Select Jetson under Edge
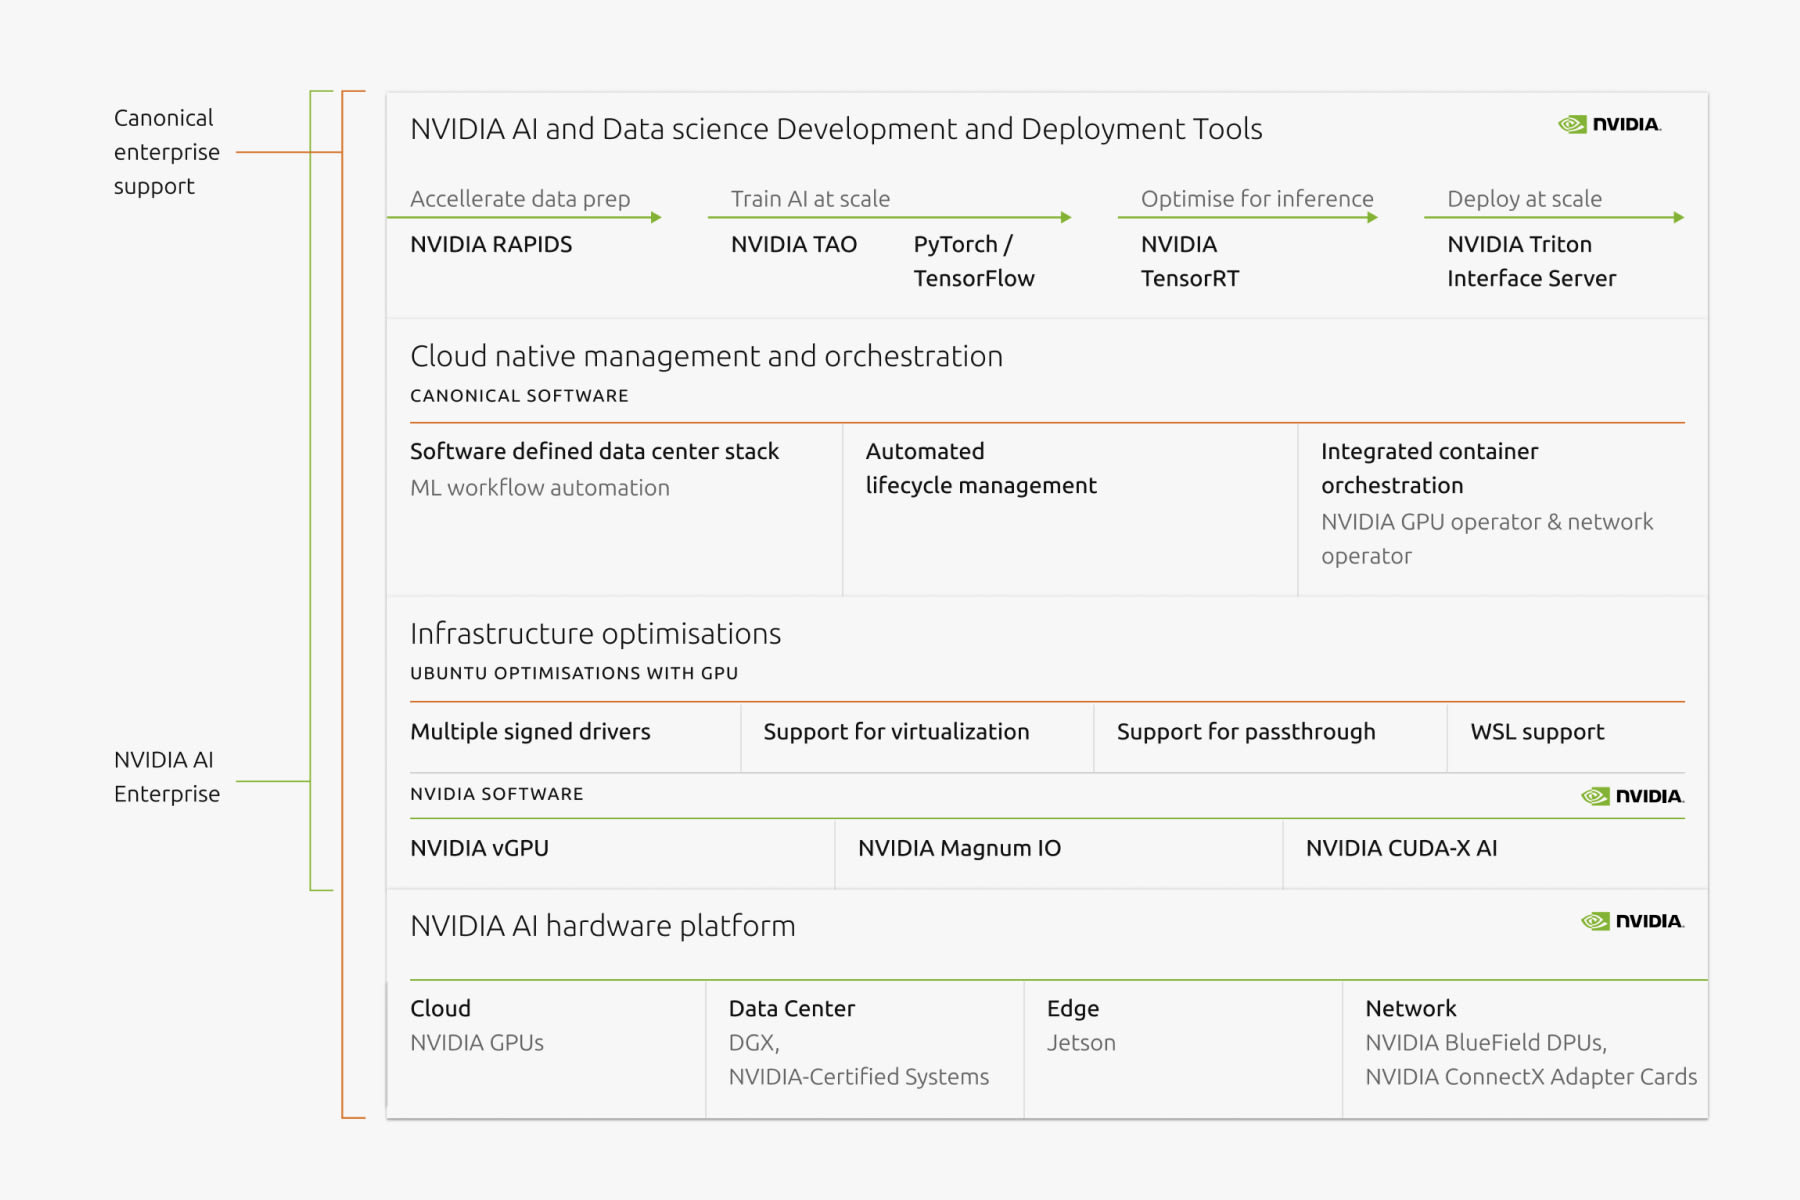The width and height of the screenshot is (1800, 1200). pyautogui.click(x=1081, y=1043)
